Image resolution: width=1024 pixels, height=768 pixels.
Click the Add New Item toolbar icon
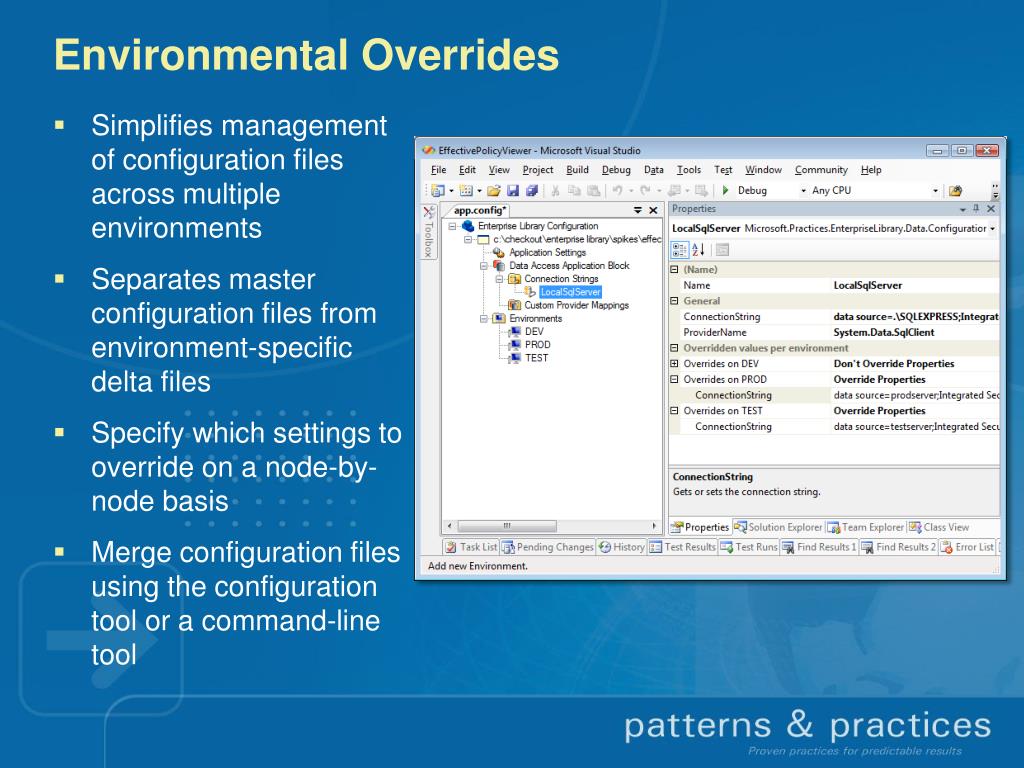pyautogui.click(x=466, y=191)
